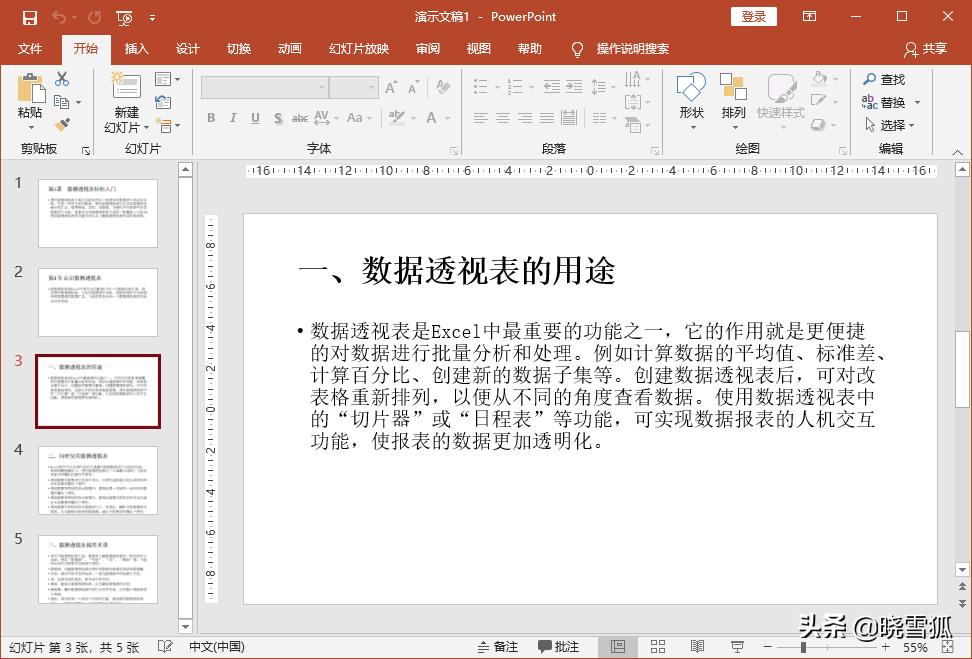This screenshot has height=659, width=972.
Task: Toggle underline formatting with the U button
Action: pyautogui.click(x=255, y=118)
